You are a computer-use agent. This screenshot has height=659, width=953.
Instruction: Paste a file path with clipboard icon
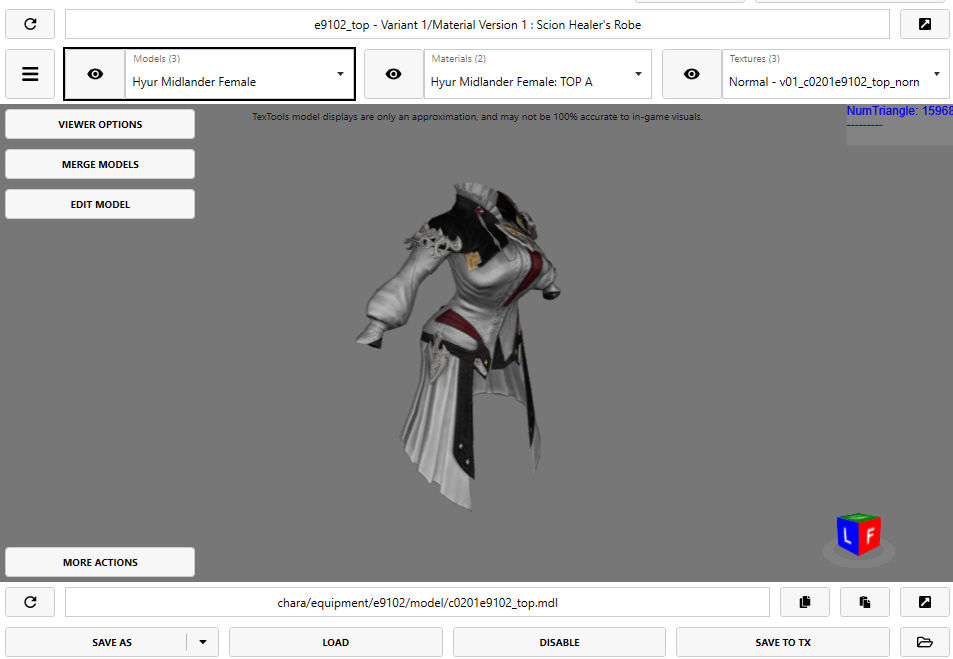(x=864, y=602)
